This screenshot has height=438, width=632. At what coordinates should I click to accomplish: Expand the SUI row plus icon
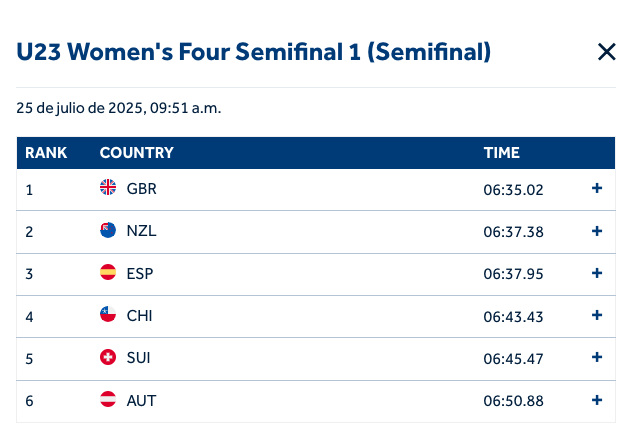(597, 357)
